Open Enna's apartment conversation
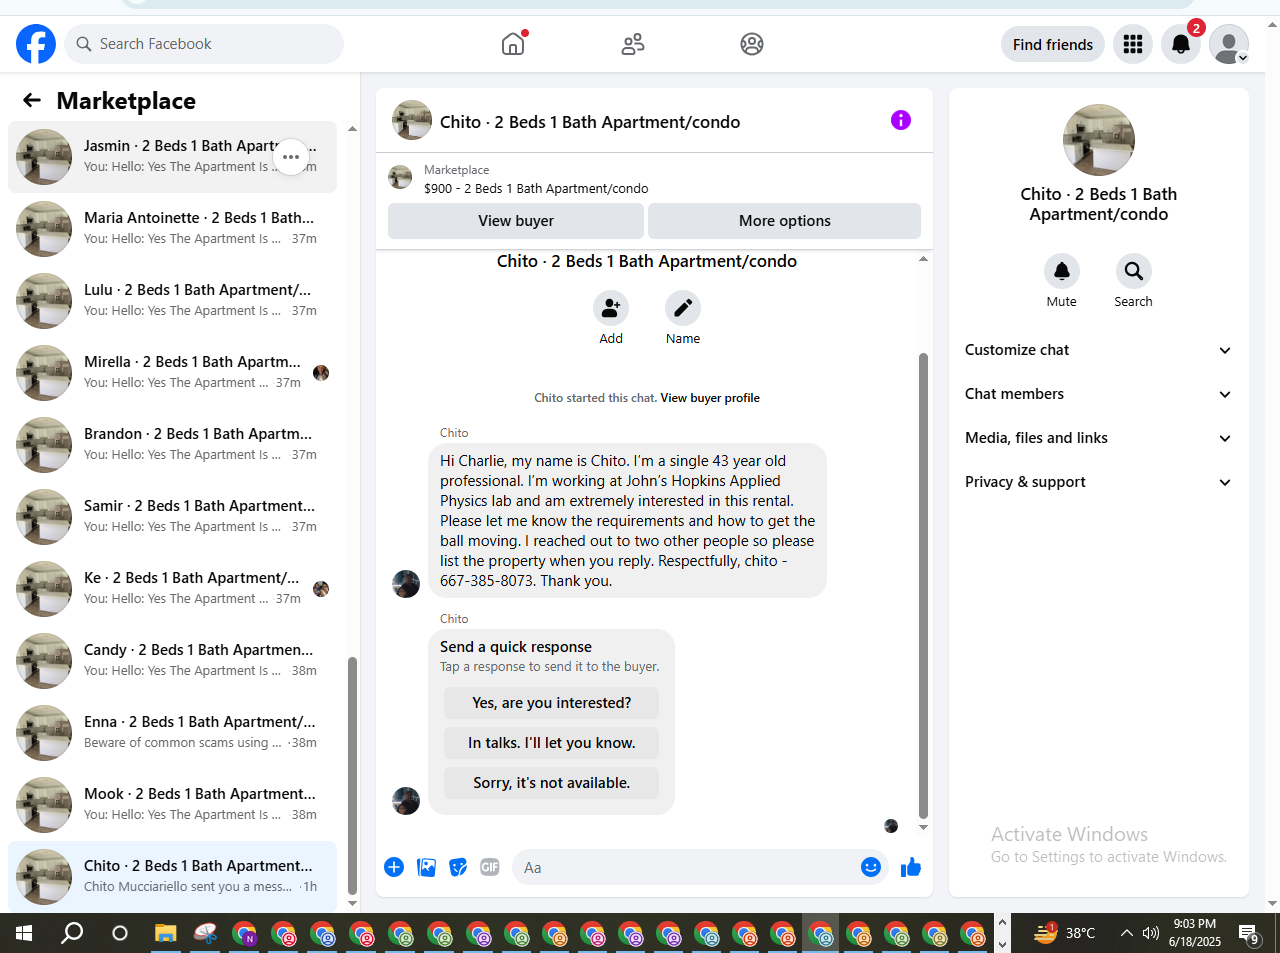This screenshot has width=1280, height=953. [x=172, y=733]
